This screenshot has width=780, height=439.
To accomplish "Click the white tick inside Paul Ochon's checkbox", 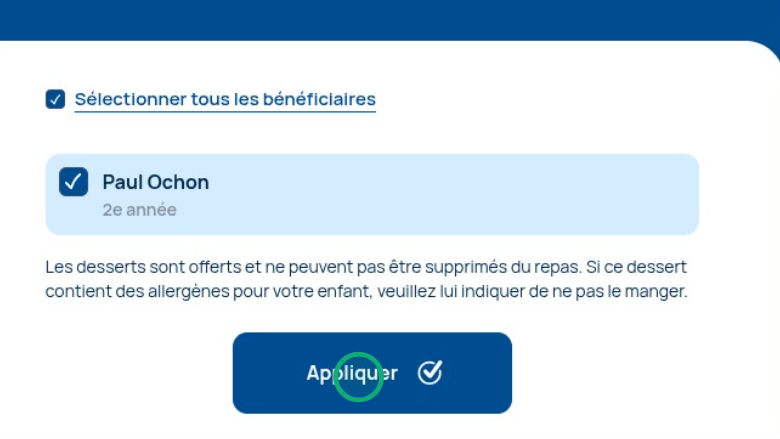I will (x=73, y=182).
